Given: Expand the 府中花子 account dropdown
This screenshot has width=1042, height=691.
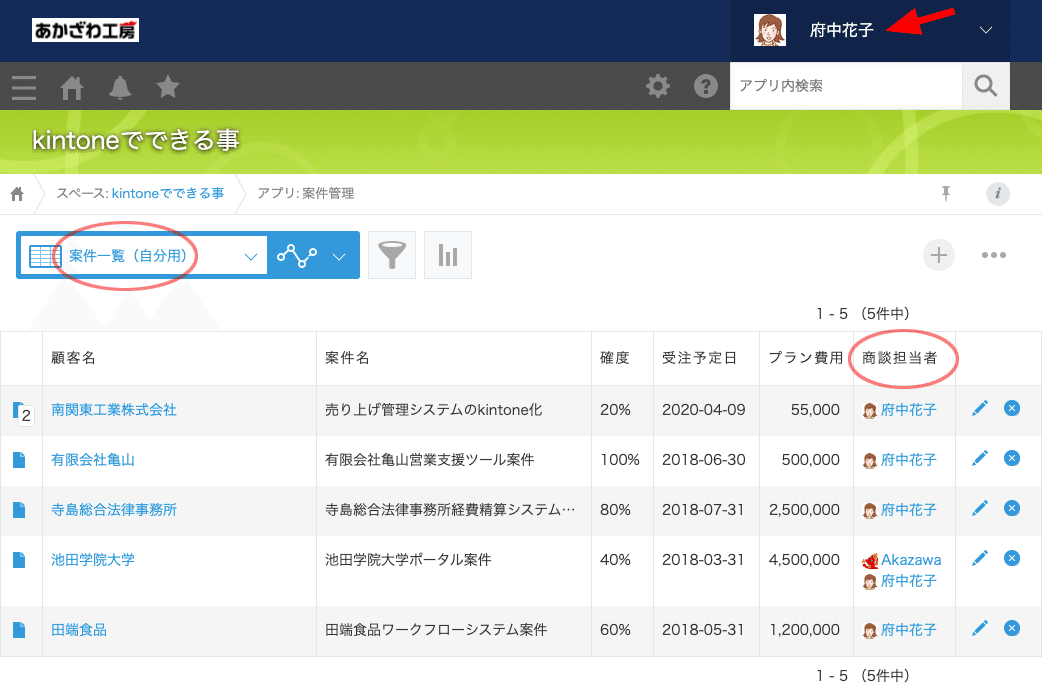Looking at the screenshot, I should [986, 30].
